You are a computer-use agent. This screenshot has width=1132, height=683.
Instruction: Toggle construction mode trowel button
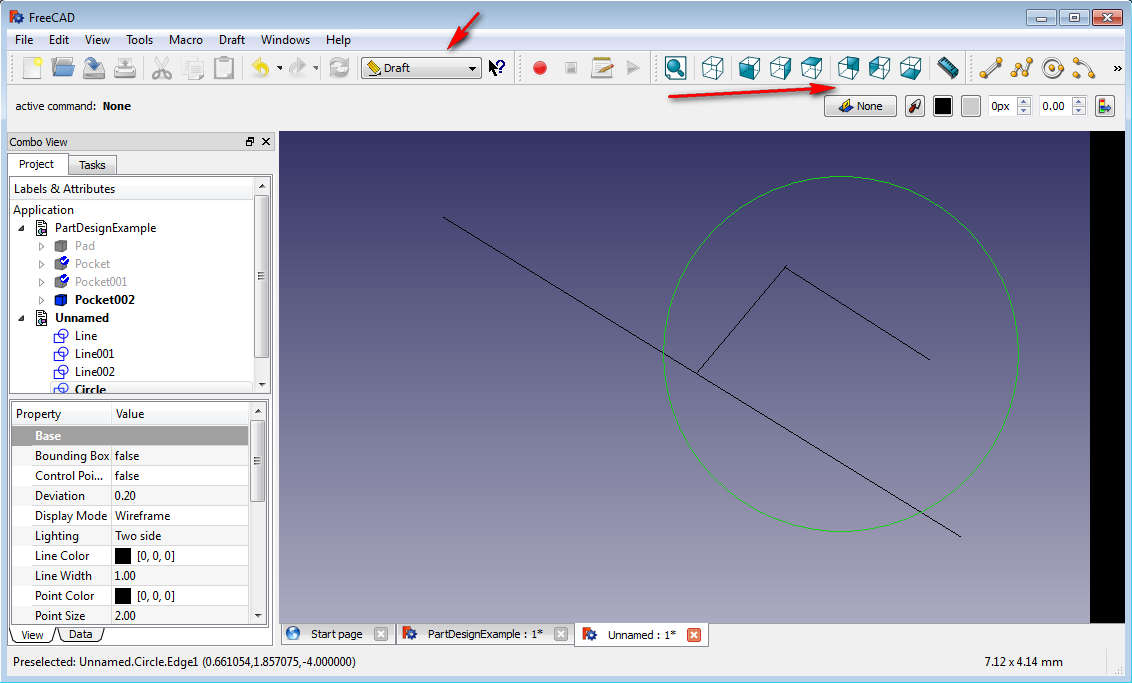[915, 106]
